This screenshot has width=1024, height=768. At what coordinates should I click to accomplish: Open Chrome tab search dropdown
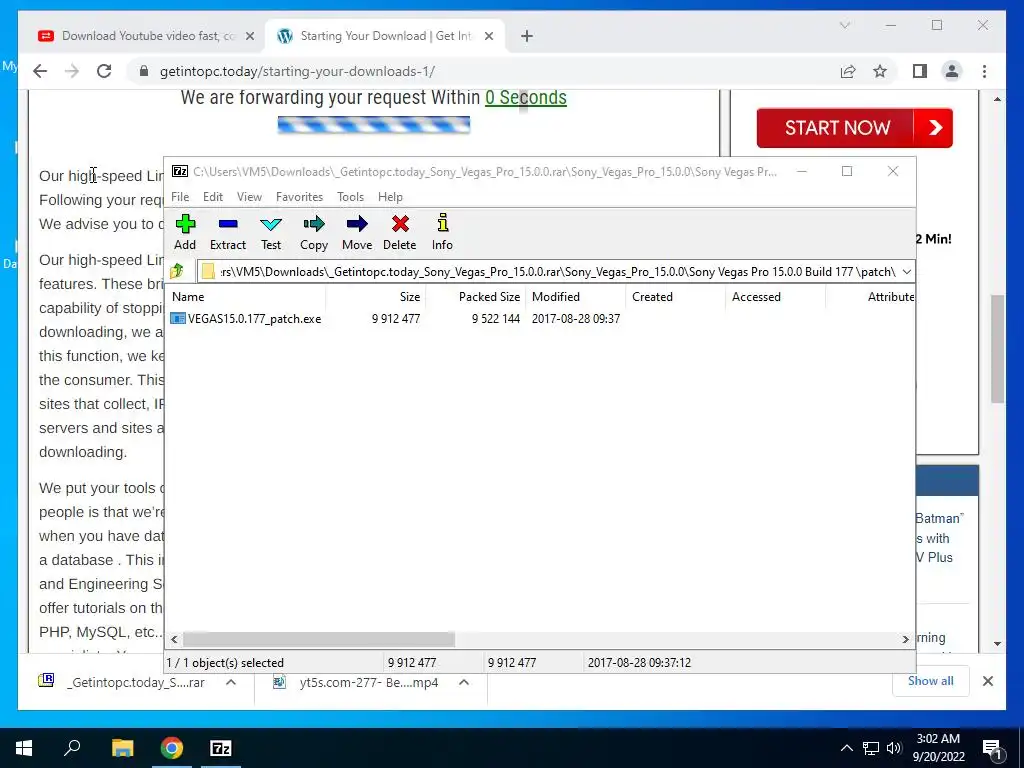point(844,25)
